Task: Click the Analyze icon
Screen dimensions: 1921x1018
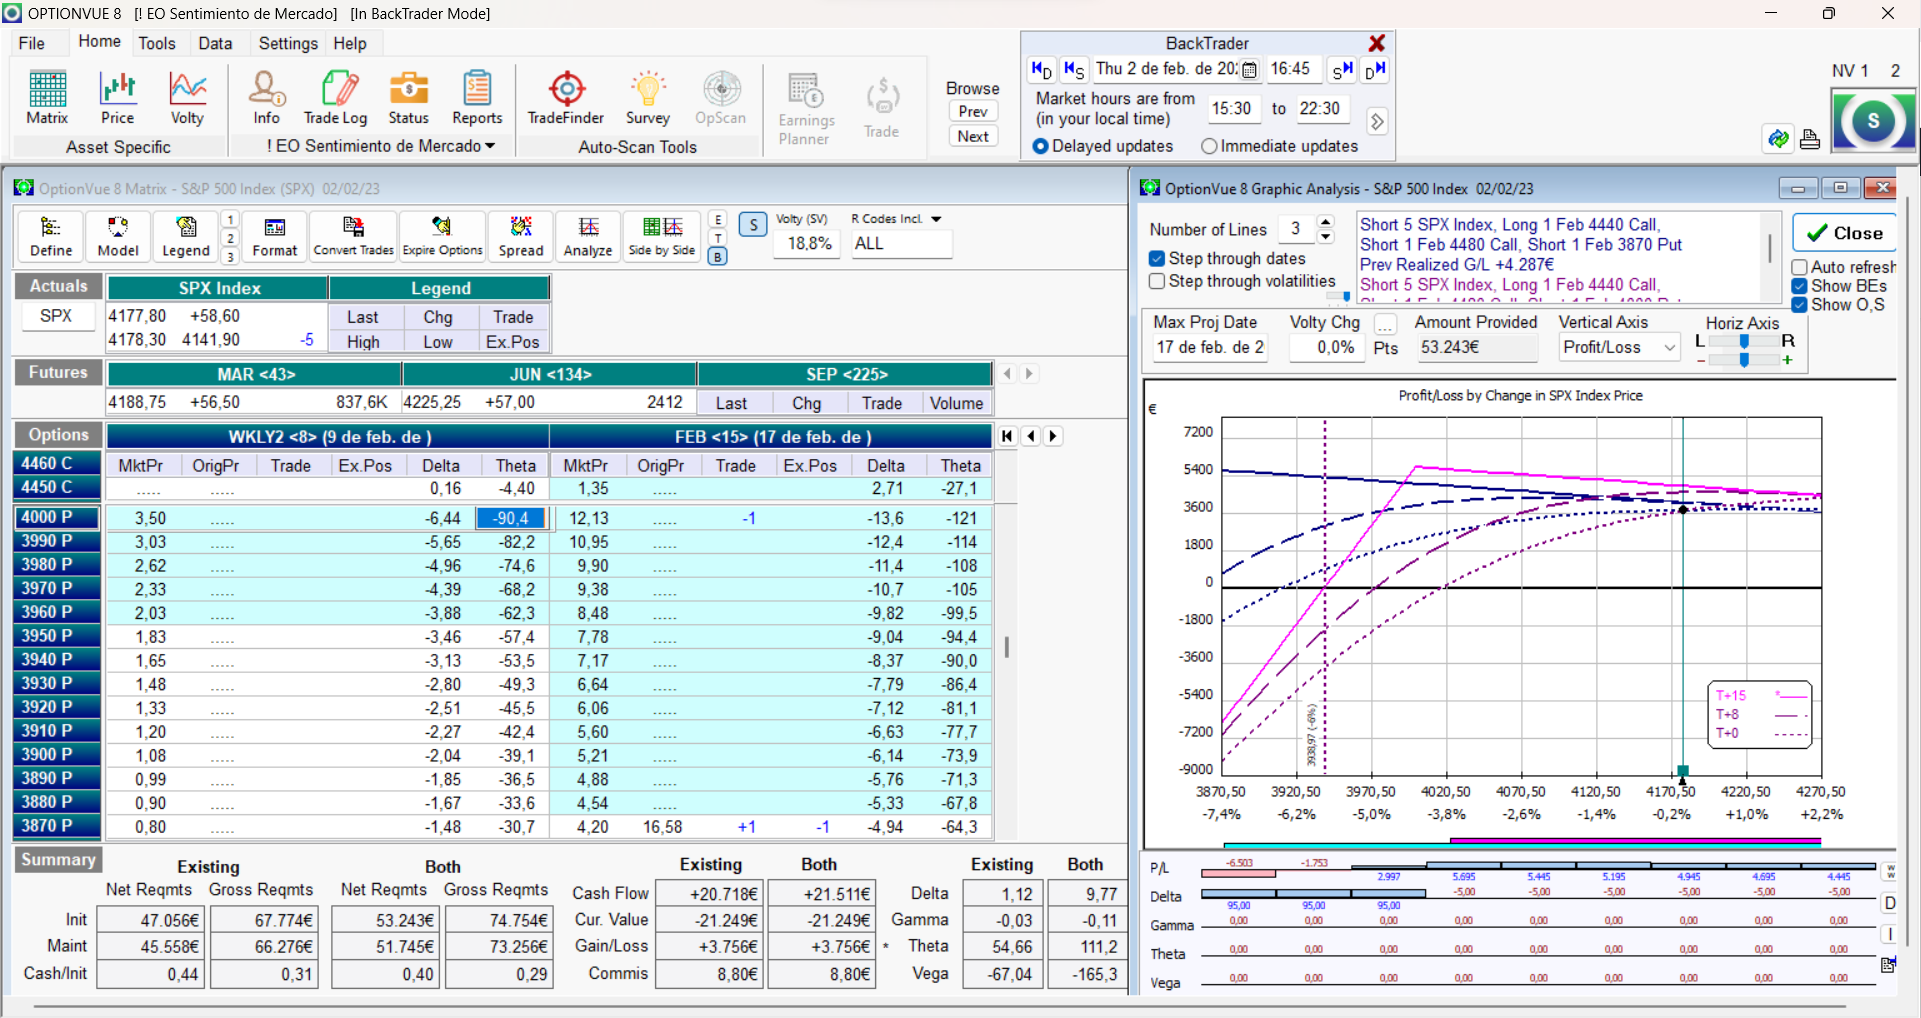Action: [x=588, y=237]
